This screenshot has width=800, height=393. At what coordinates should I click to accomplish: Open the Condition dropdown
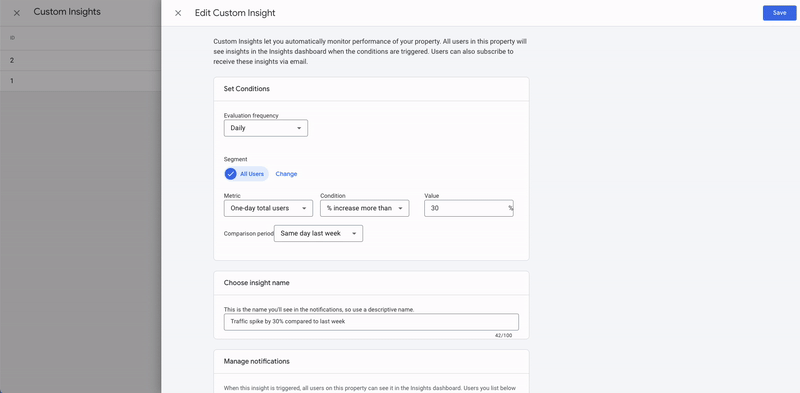tap(365, 208)
